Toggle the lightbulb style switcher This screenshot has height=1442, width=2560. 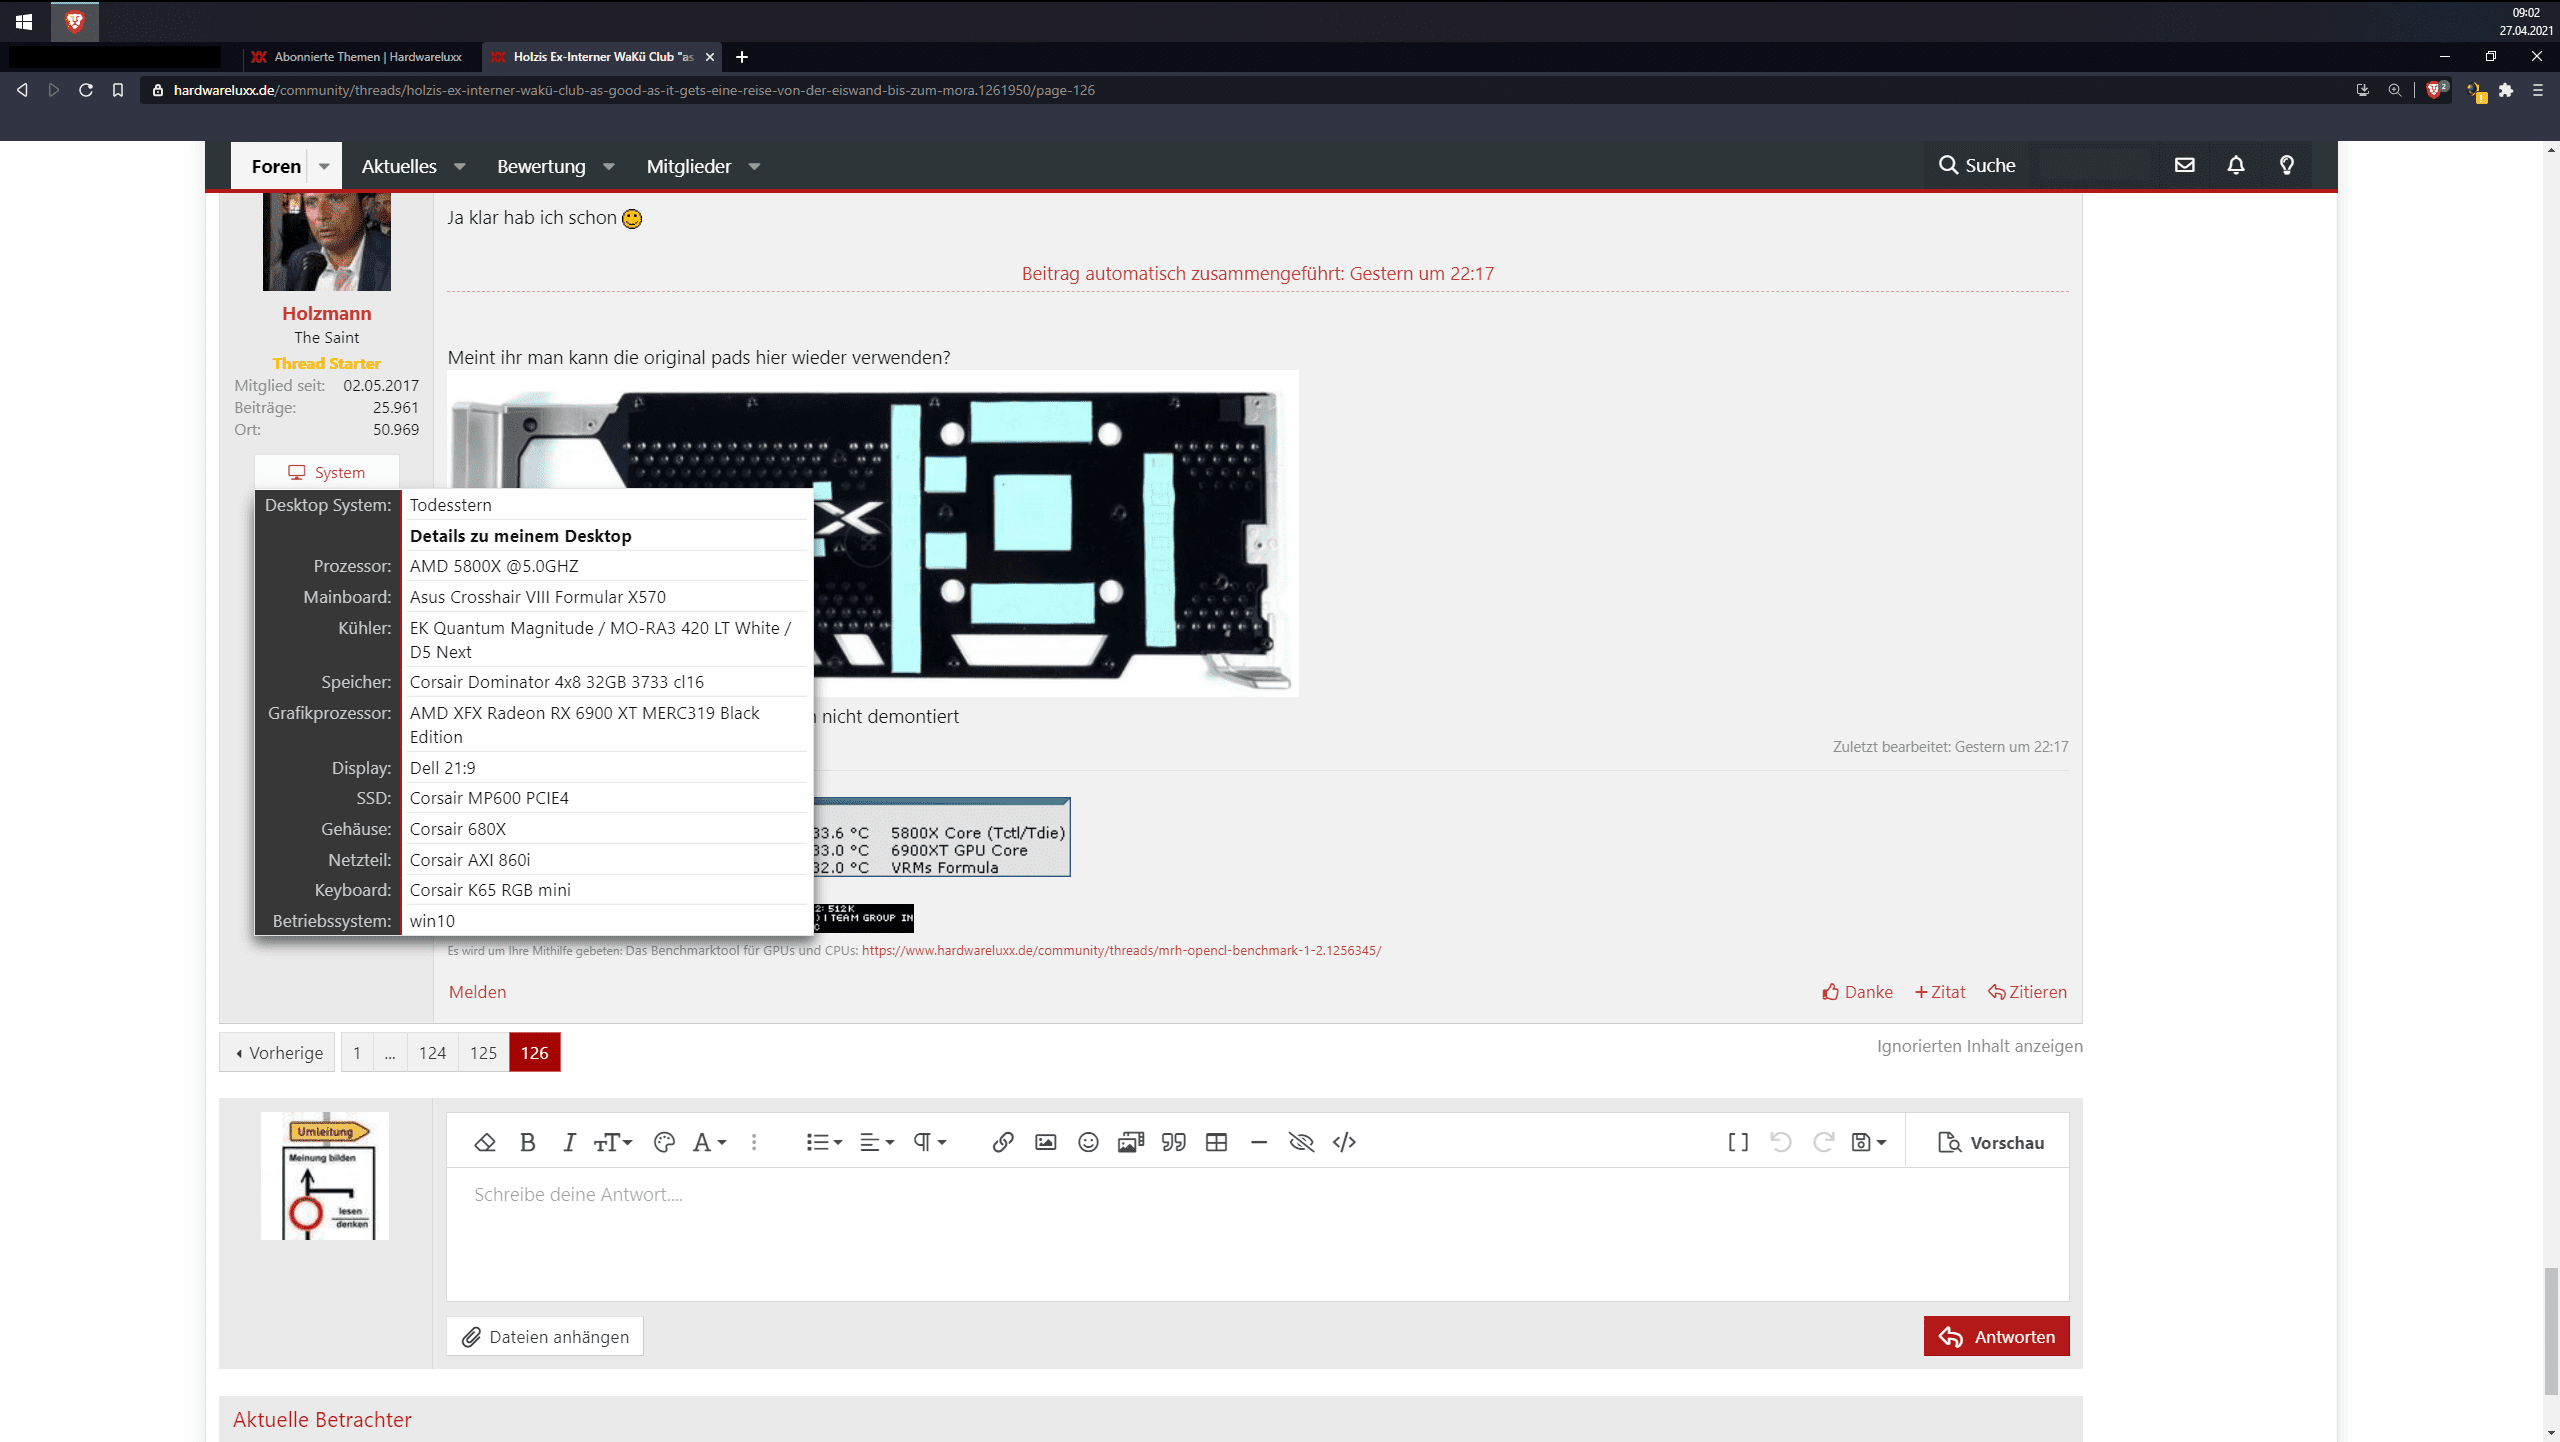pyautogui.click(x=2287, y=165)
